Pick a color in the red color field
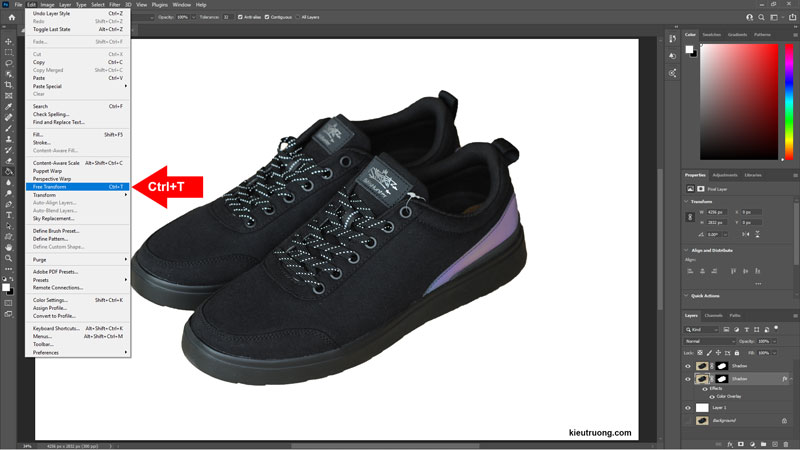The image size is (800, 450). point(739,102)
